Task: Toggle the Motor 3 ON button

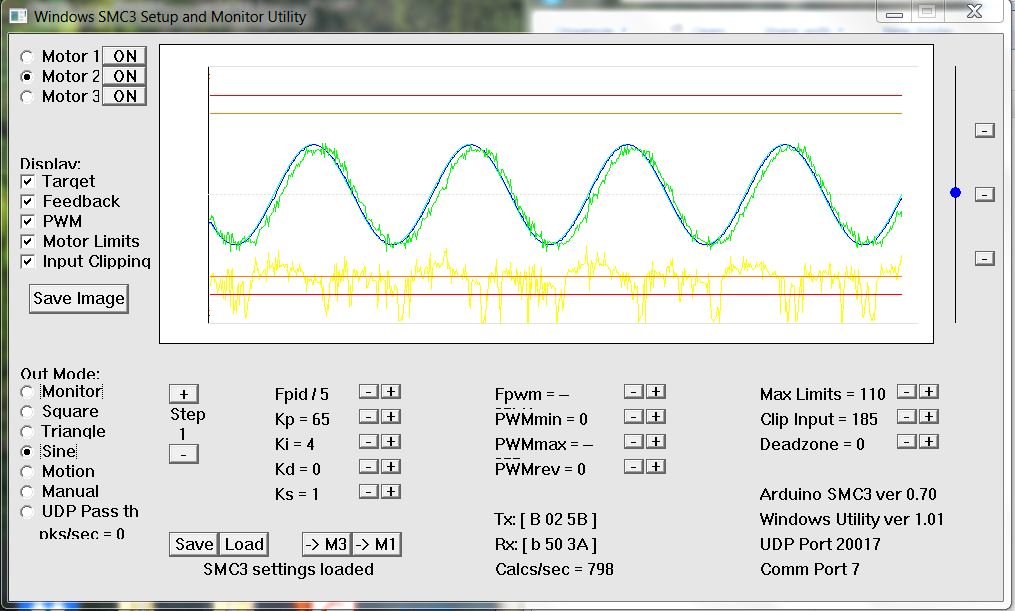Action: pos(125,97)
